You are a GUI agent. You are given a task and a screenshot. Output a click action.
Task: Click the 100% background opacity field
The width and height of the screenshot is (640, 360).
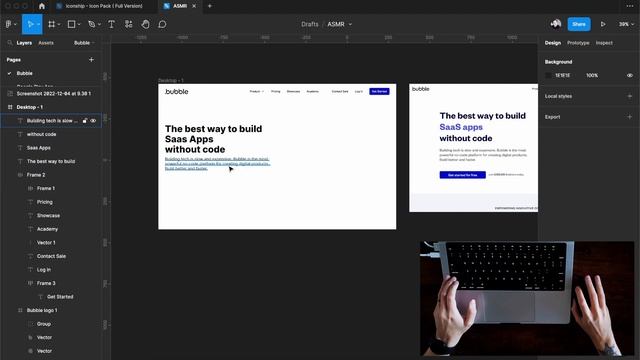(592, 75)
